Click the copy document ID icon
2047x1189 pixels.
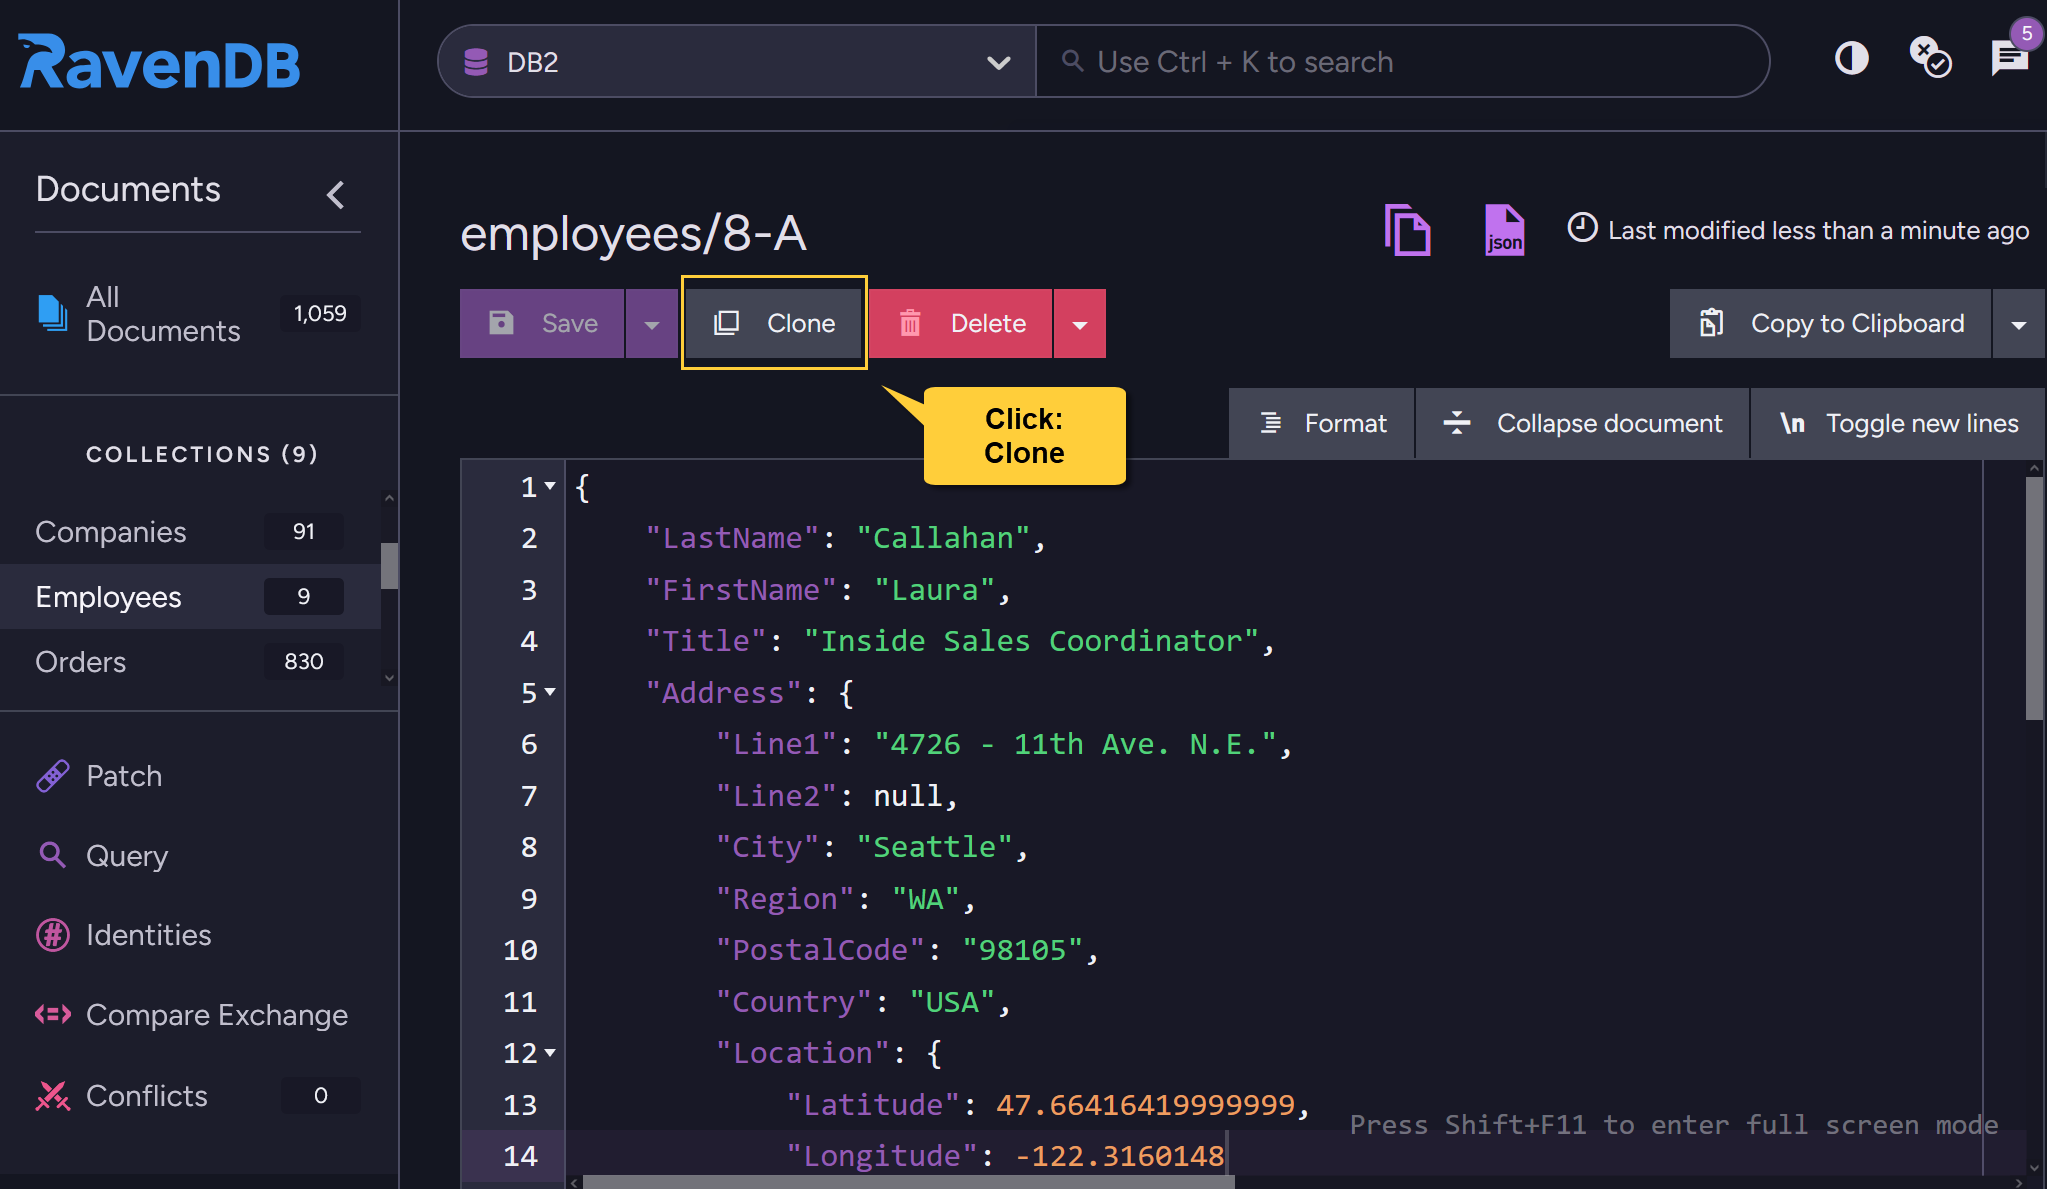[1407, 230]
